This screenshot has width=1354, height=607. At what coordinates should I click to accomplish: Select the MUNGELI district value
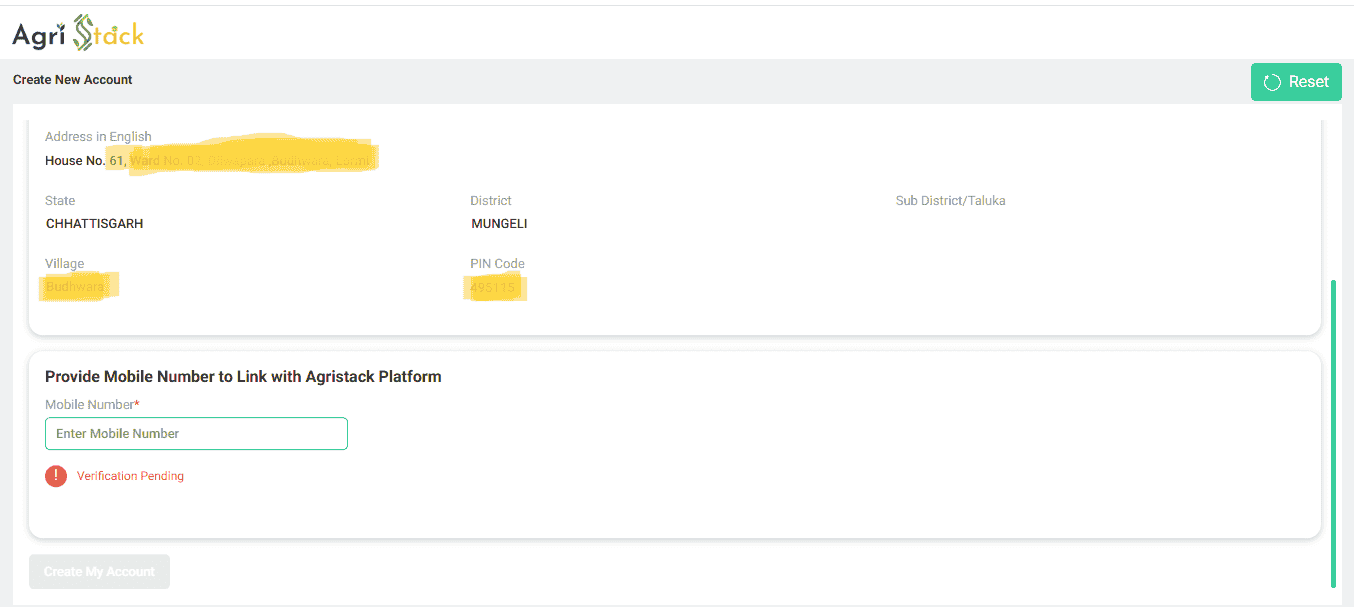[499, 224]
